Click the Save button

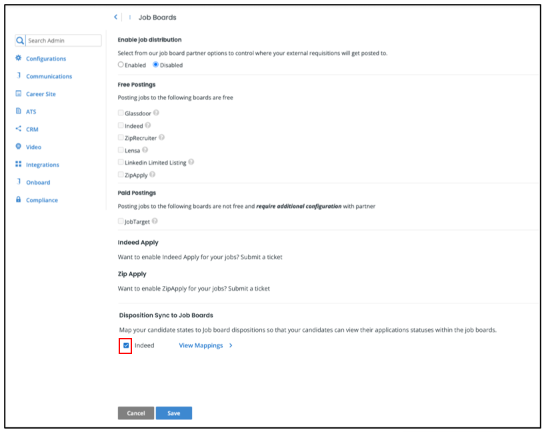pyautogui.click(x=174, y=413)
